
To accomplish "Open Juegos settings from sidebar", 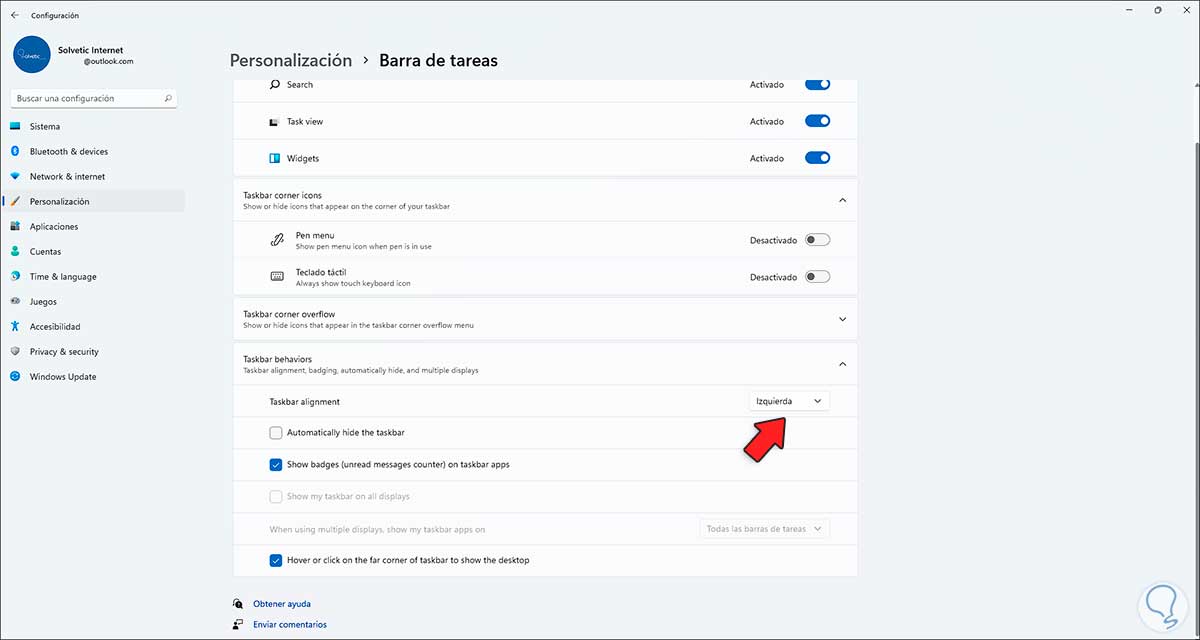I will pyautogui.click(x=43, y=301).
